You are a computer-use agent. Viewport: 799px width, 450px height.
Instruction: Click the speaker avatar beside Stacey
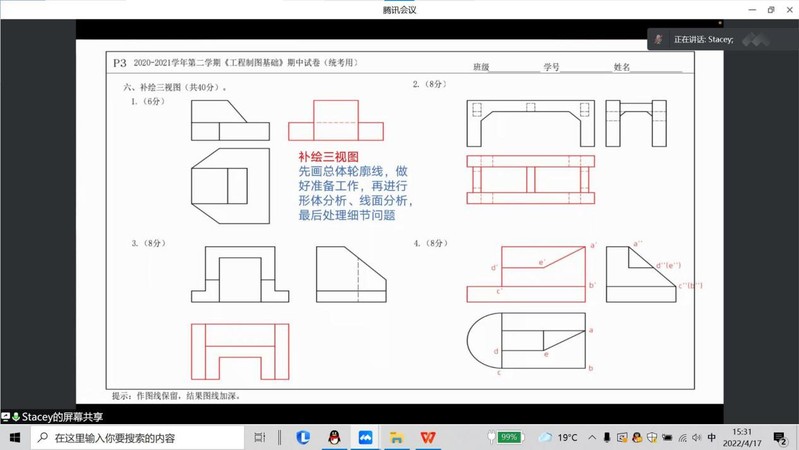(659, 40)
